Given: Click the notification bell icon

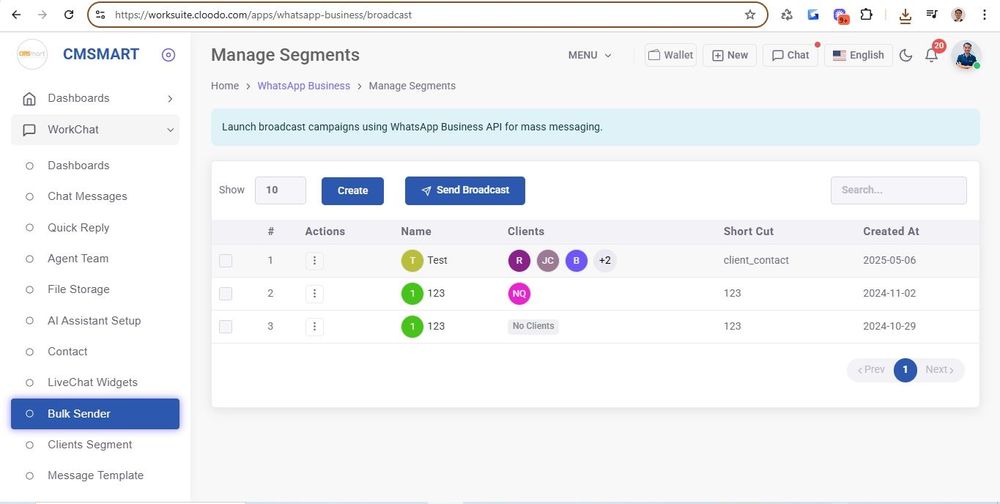Looking at the screenshot, I should click(x=931, y=56).
